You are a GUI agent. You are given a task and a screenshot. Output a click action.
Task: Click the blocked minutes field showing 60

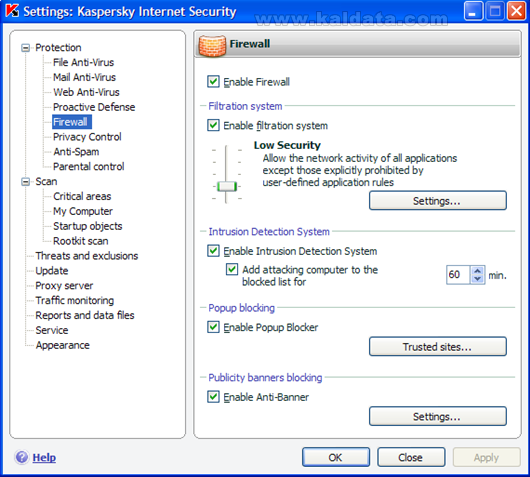tap(458, 275)
